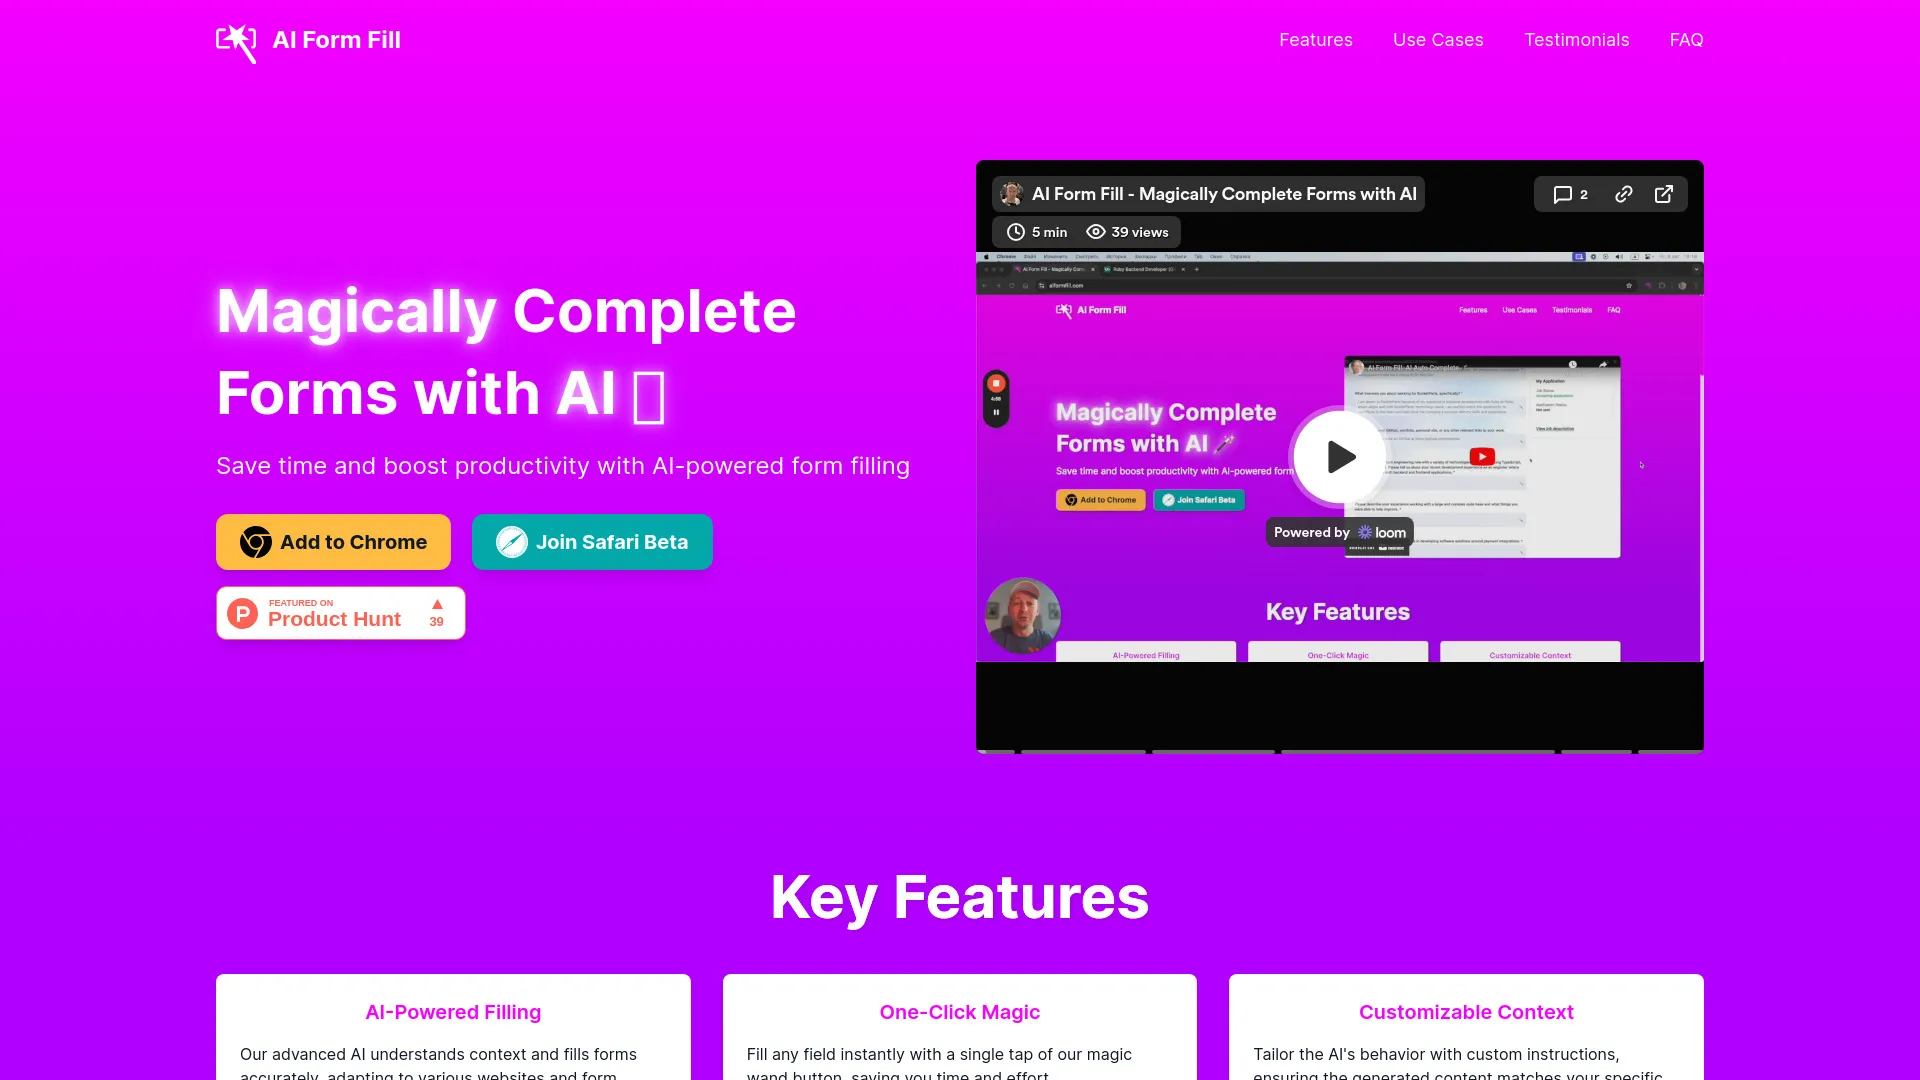Expand the One-Click Magic feature card
The height and width of the screenshot is (1080, 1920).
[x=960, y=1011]
